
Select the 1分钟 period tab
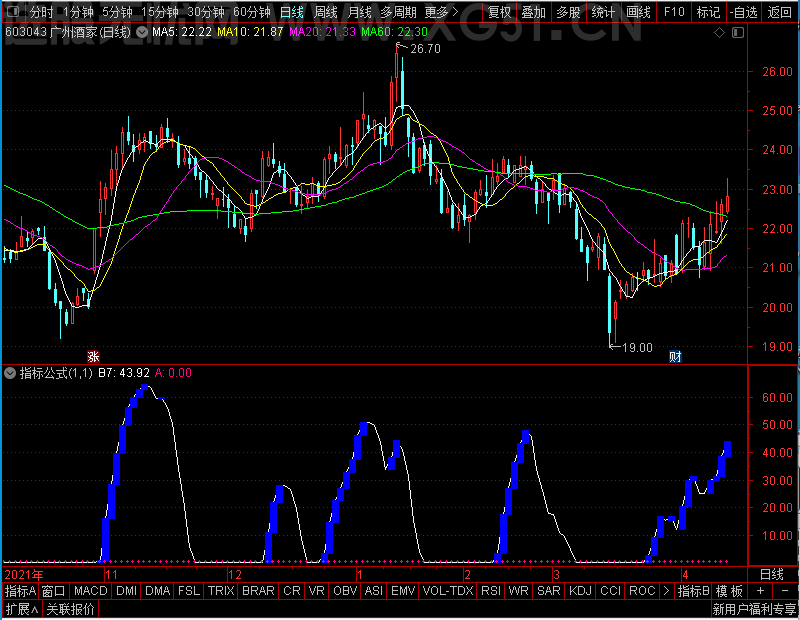[78, 11]
